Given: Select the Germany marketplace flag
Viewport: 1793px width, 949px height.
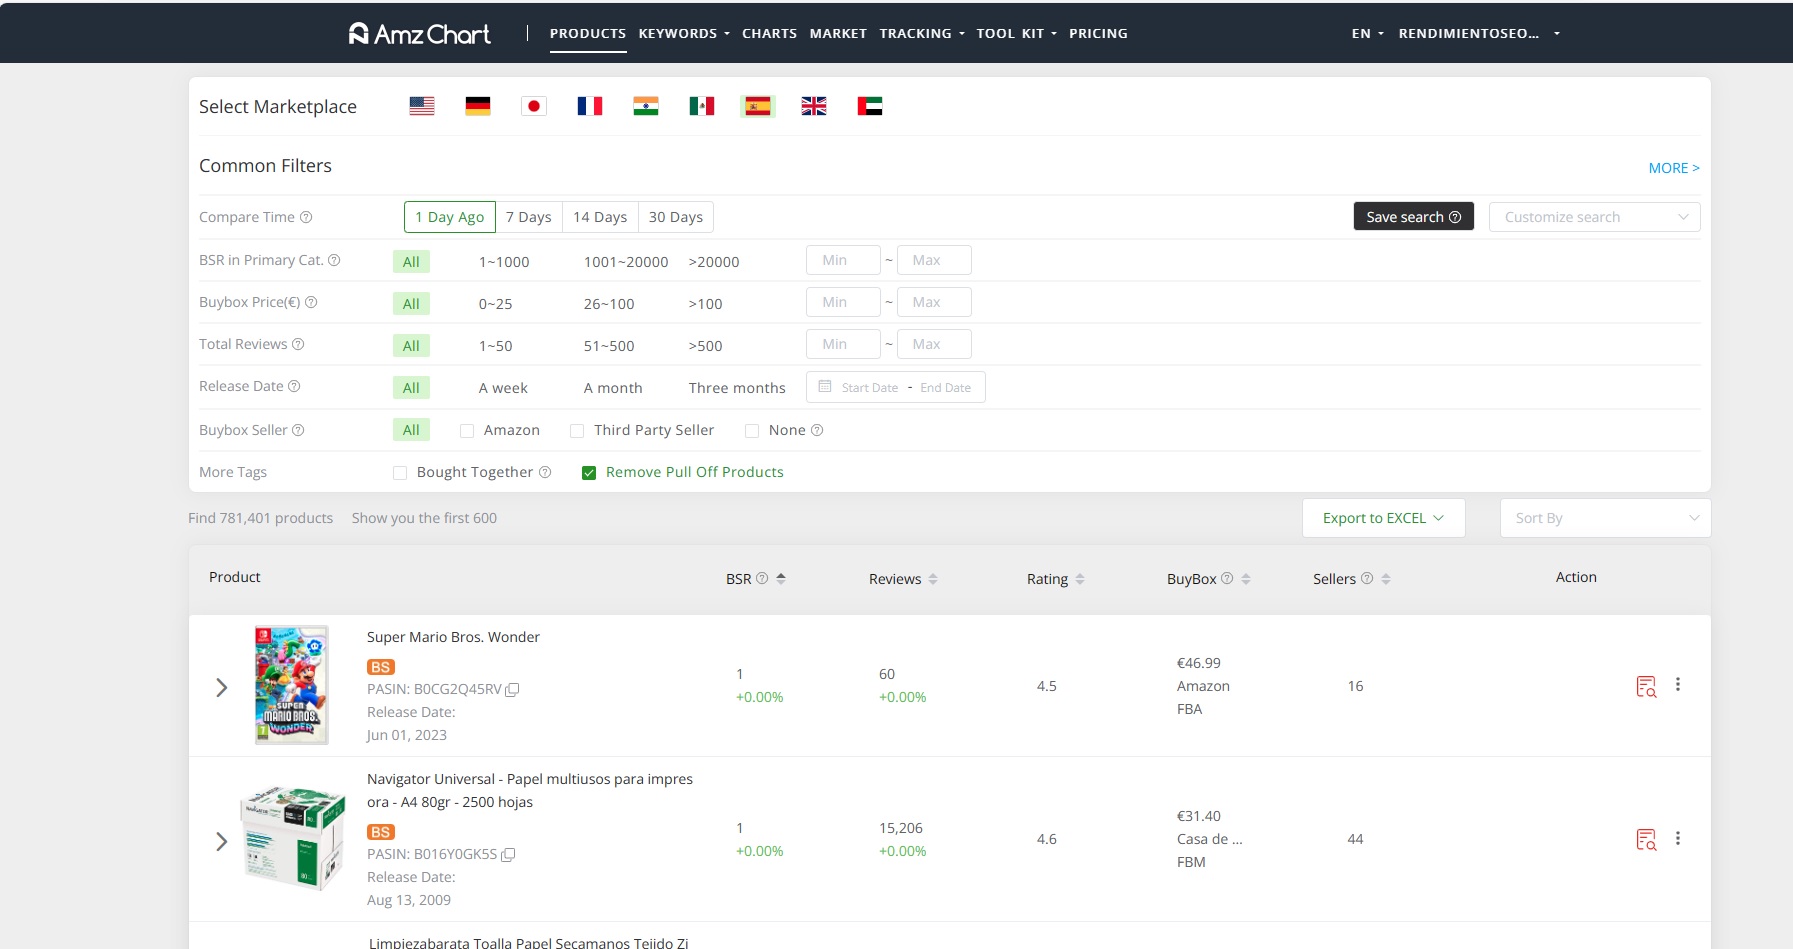Looking at the screenshot, I should 478,106.
